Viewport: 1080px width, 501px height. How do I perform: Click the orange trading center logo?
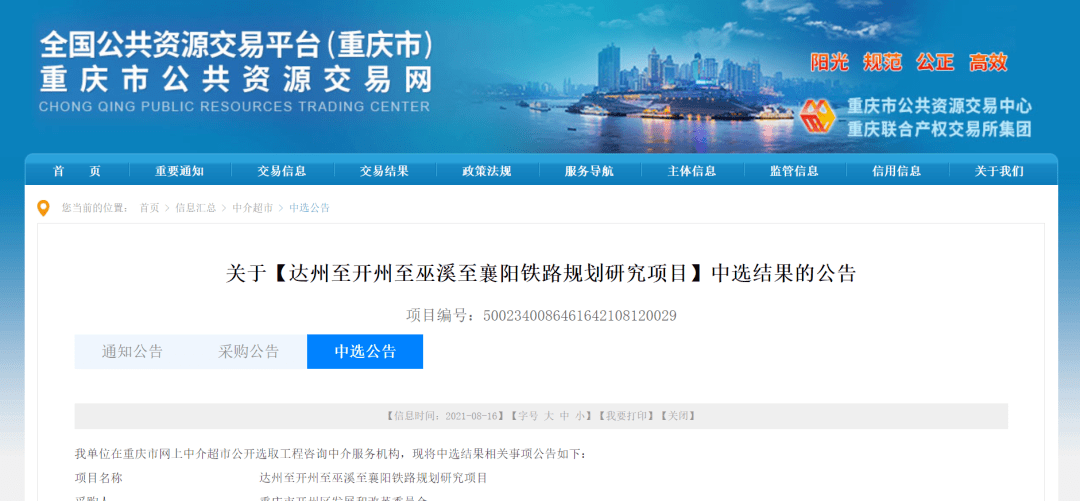click(x=817, y=118)
